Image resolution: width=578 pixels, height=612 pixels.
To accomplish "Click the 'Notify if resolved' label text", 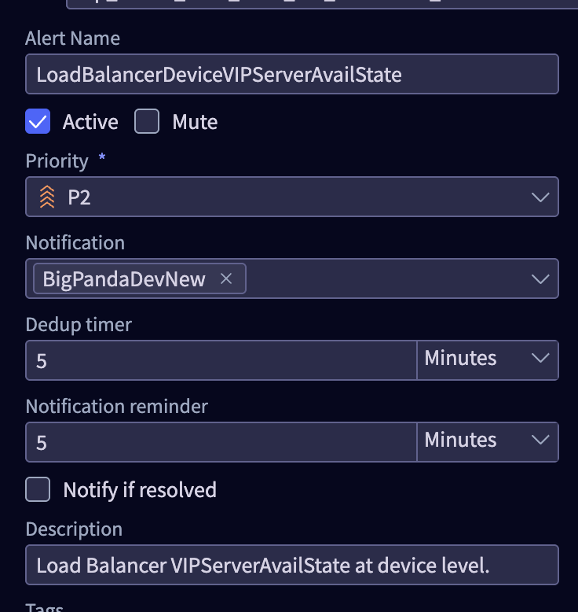I will tap(140, 490).
